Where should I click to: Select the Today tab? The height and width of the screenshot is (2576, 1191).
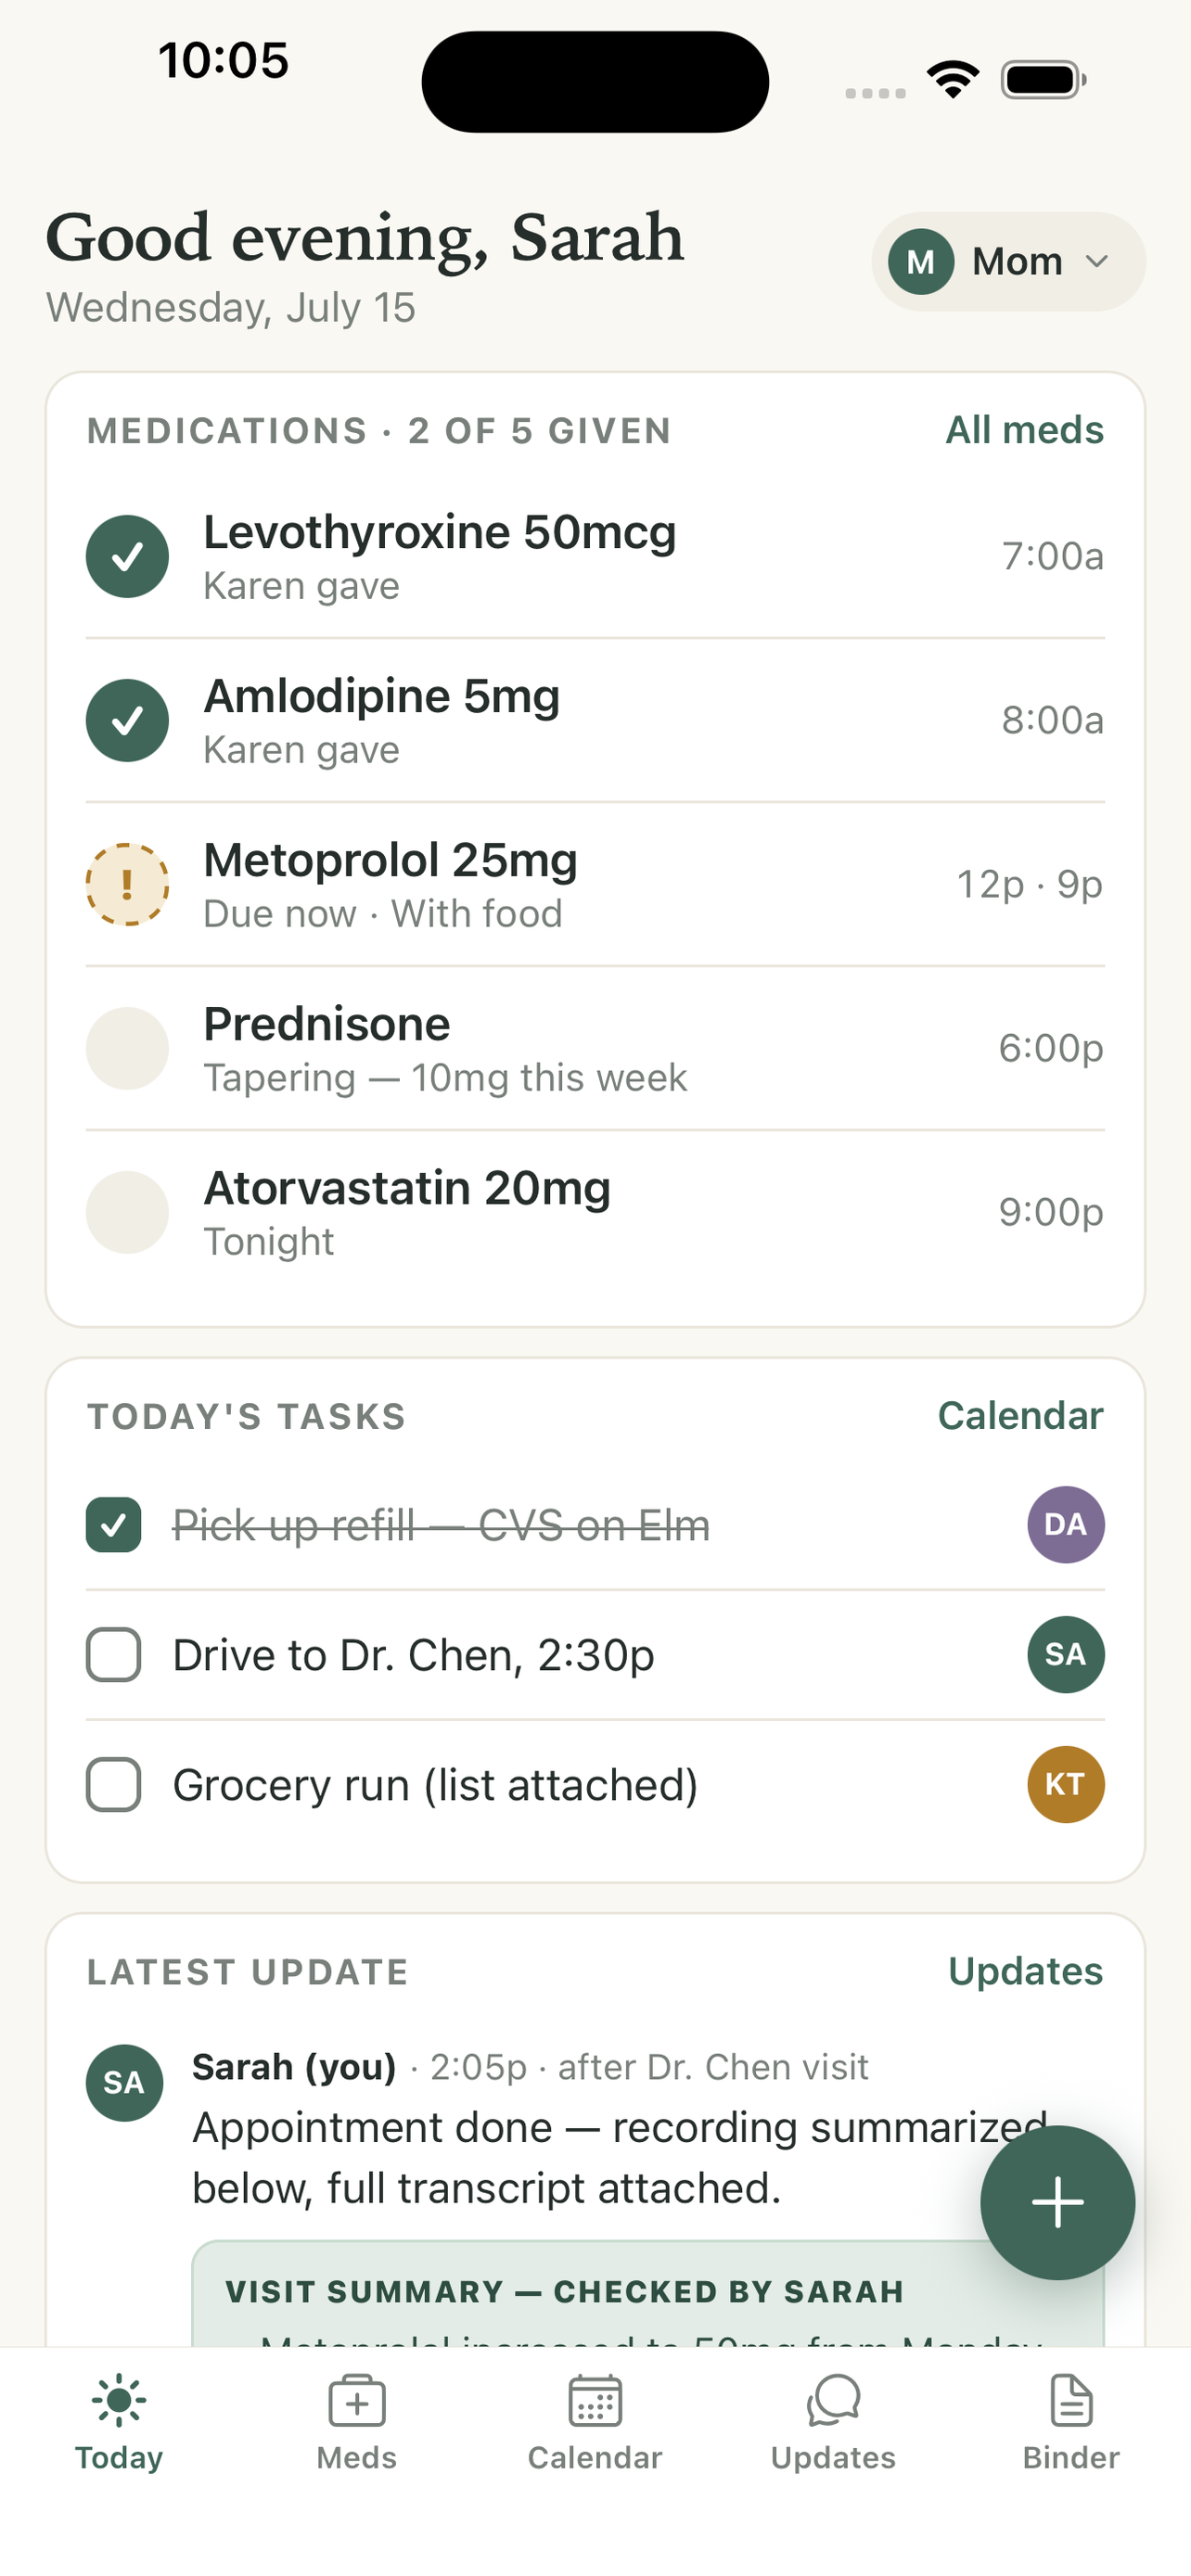(x=119, y=2420)
